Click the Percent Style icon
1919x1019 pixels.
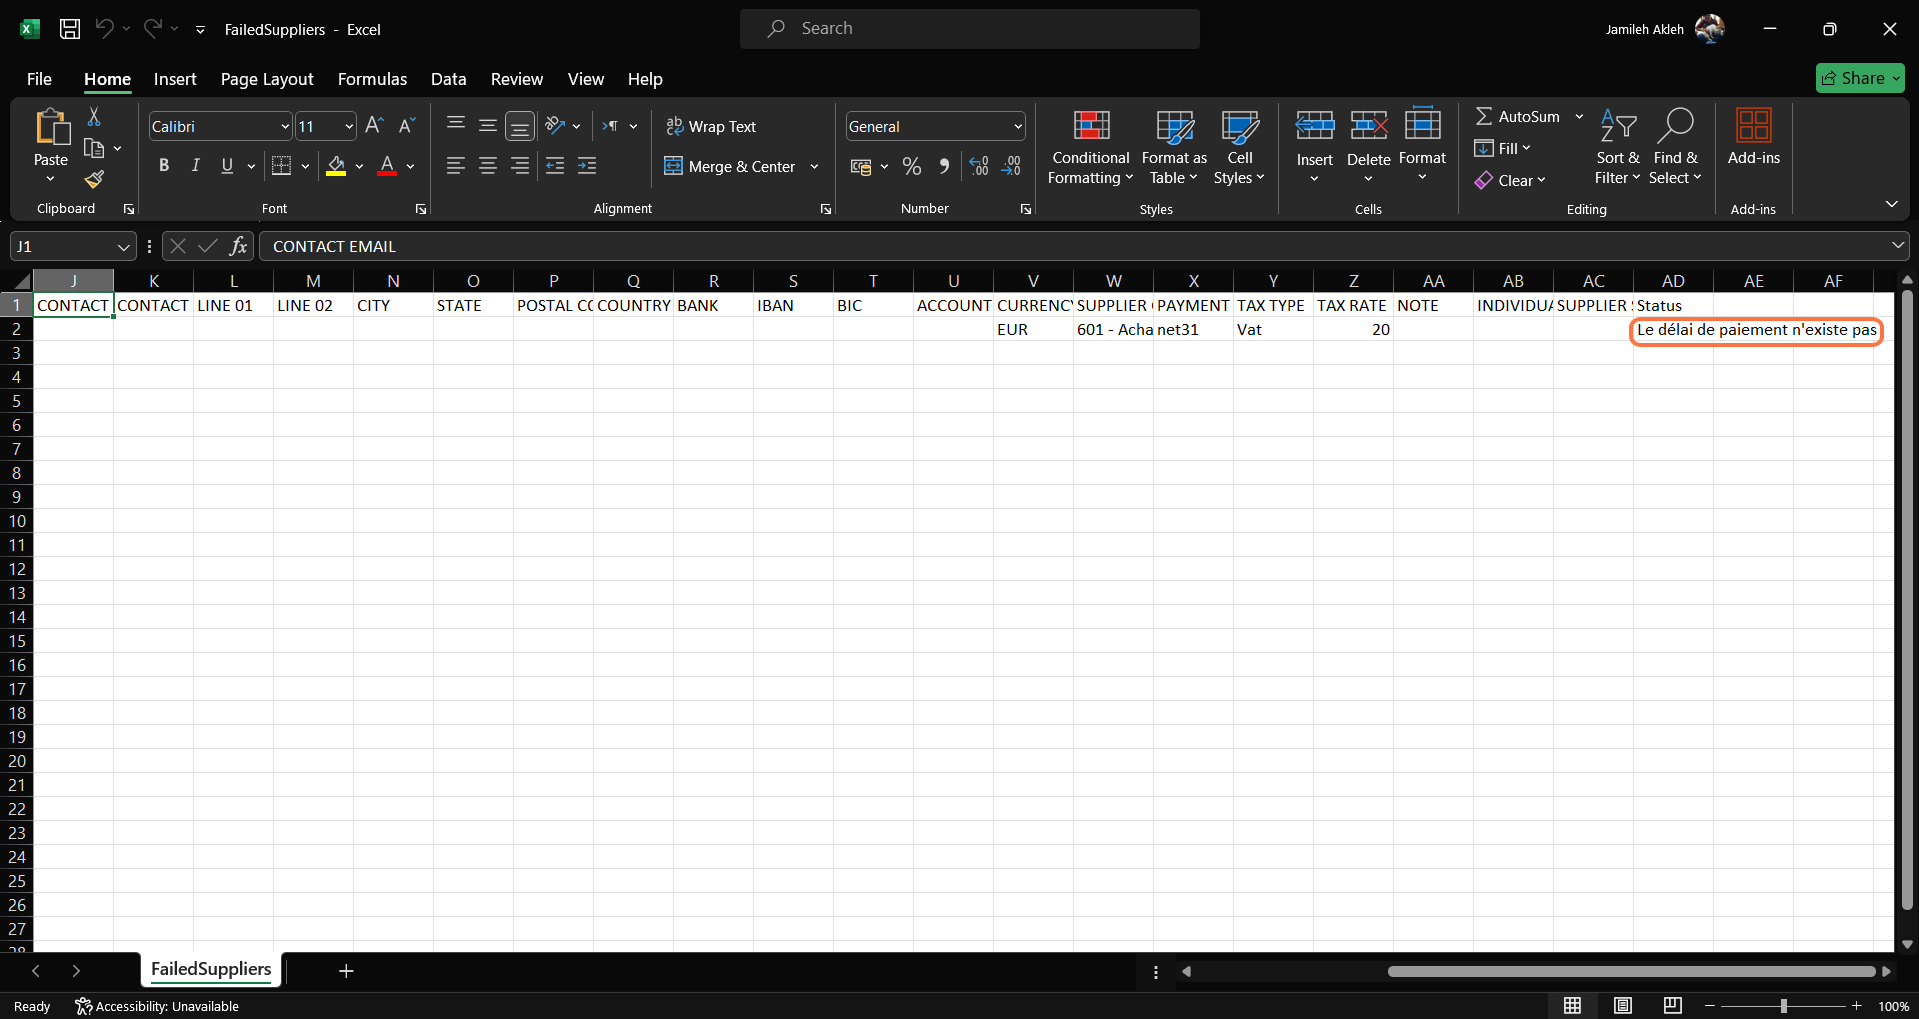(x=912, y=166)
